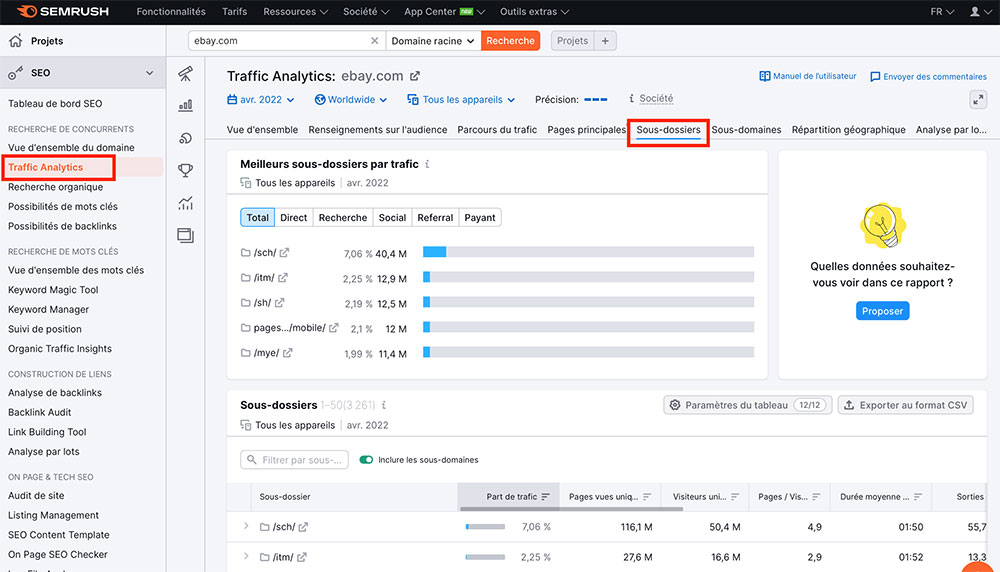Click the fullscreen expand icon

click(x=978, y=99)
